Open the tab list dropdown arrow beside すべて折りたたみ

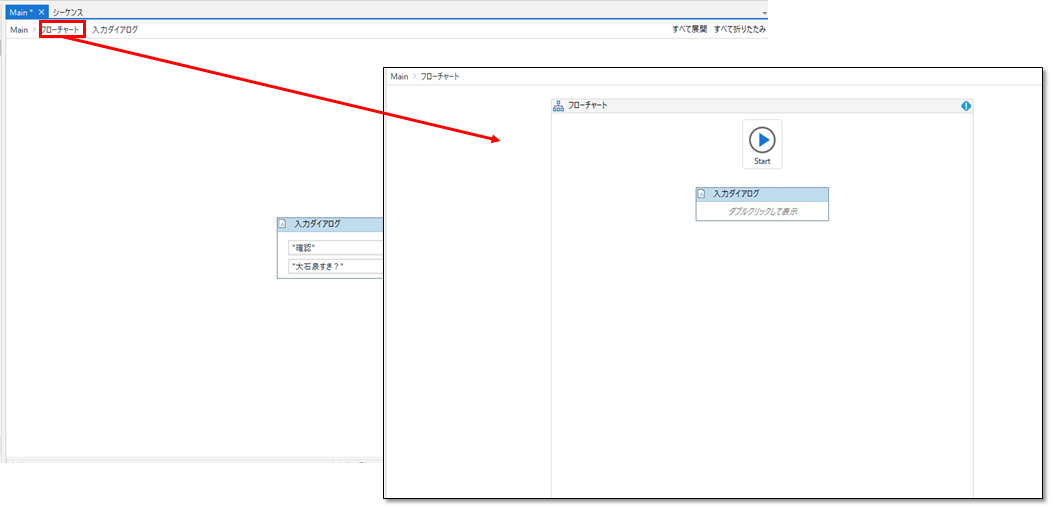(x=764, y=13)
